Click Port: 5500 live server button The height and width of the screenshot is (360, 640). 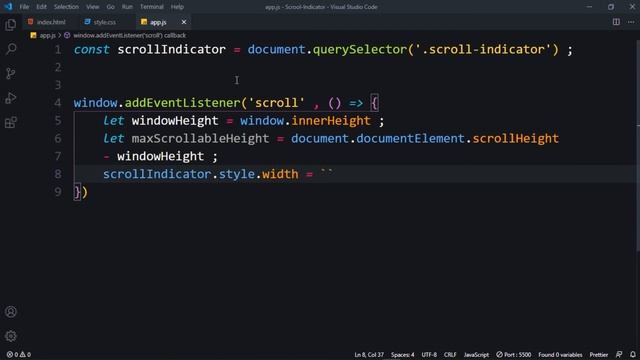(513, 355)
